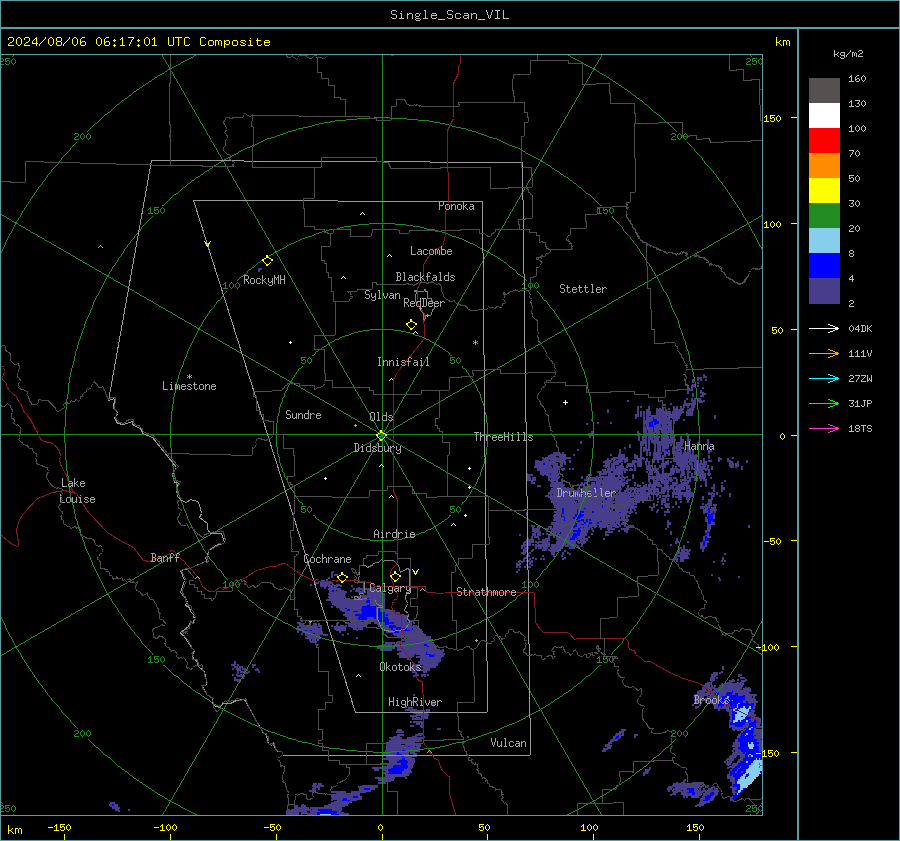Click the magenta 18TS arrow legend icon
Screen dimensions: 900x841
click(824, 428)
